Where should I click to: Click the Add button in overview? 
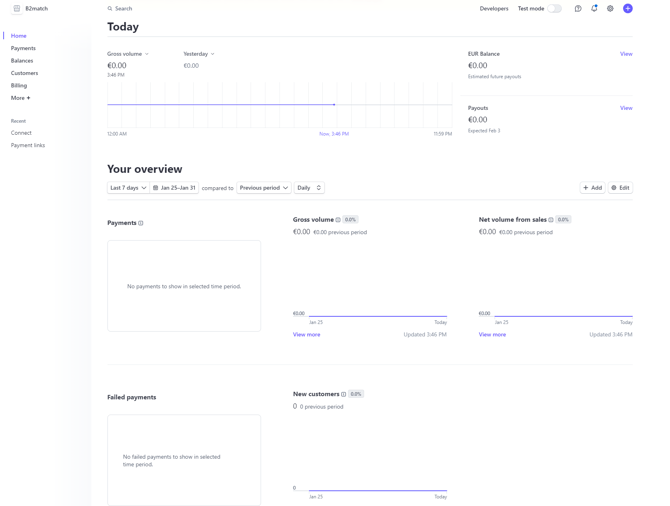pyautogui.click(x=592, y=188)
